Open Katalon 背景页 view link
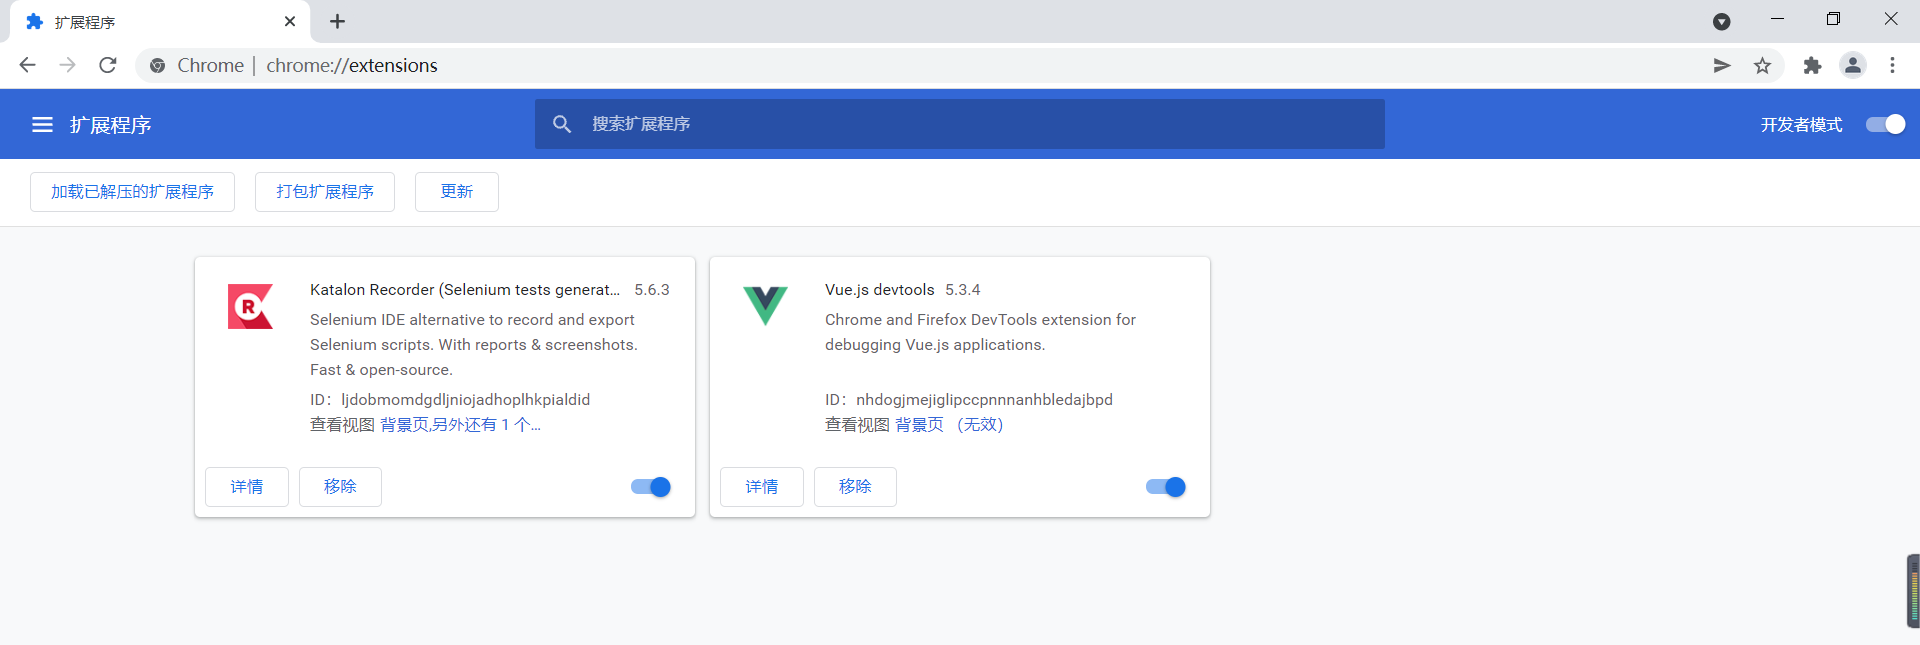Viewport: 1920px width, 645px height. [x=460, y=425]
